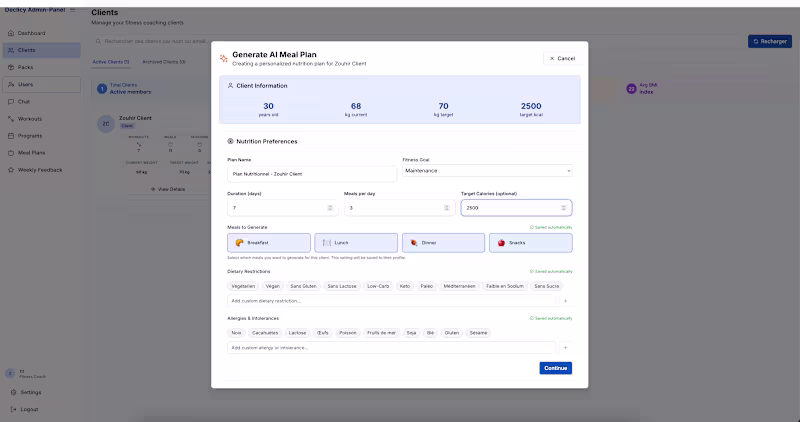Select the Soja allergy chip
Screen dimensions: 800x422
(411, 333)
